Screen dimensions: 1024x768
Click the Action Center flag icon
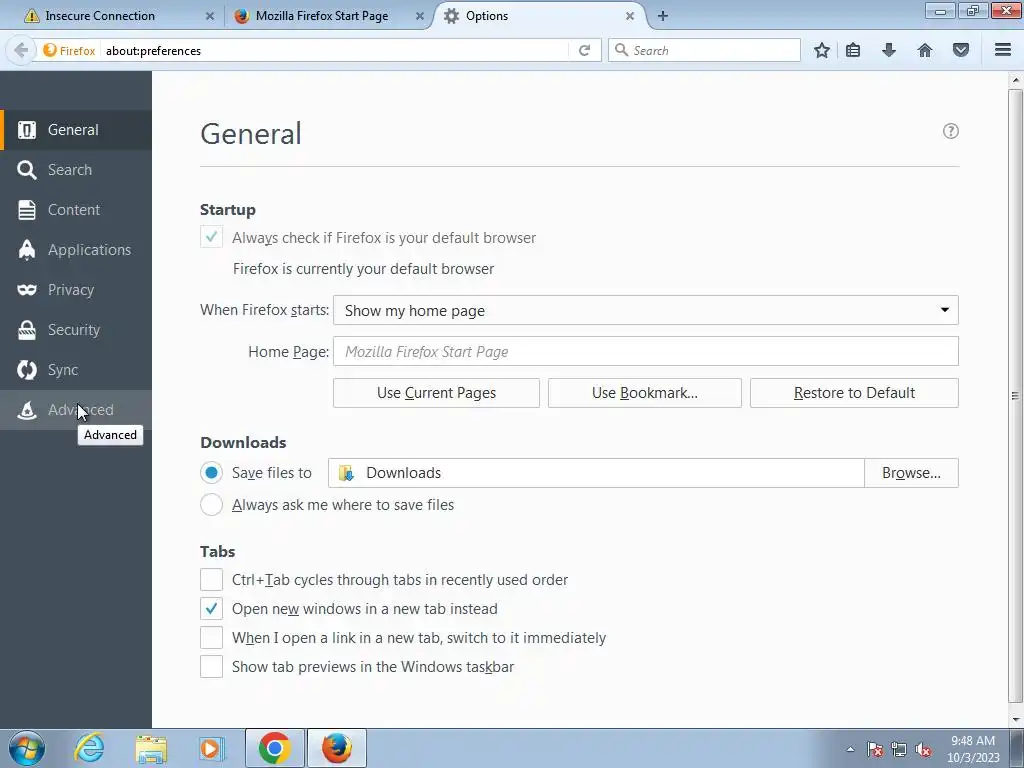coord(875,749)
